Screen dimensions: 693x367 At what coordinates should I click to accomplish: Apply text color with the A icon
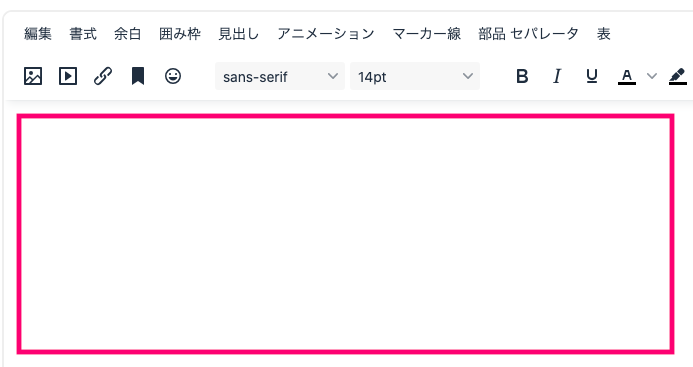pyautogui.click(x=627, y=76)
